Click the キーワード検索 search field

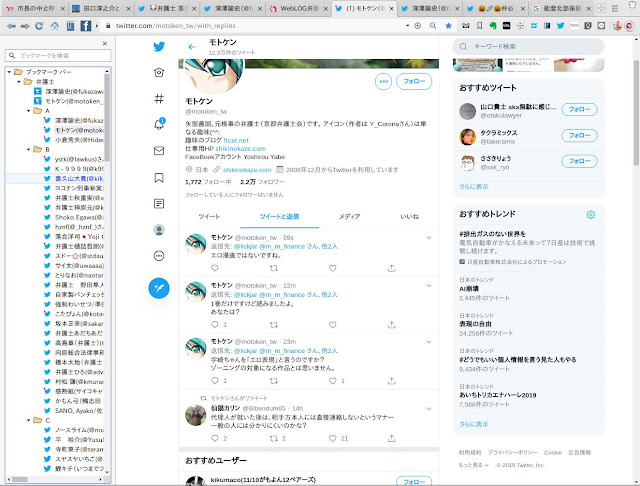pos(529,47)
